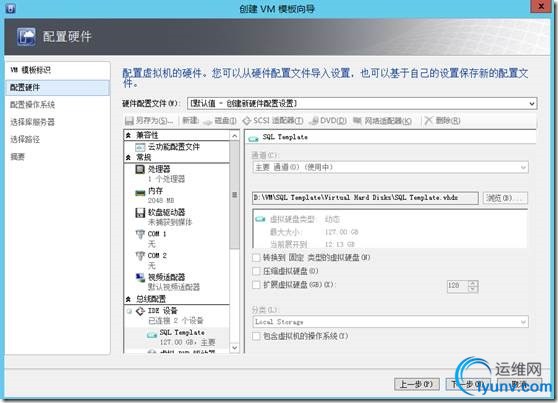Open the hardware profile (硬件配置文件) dropdown
Screen dimensions: 558x403
(x=532, y=104)
